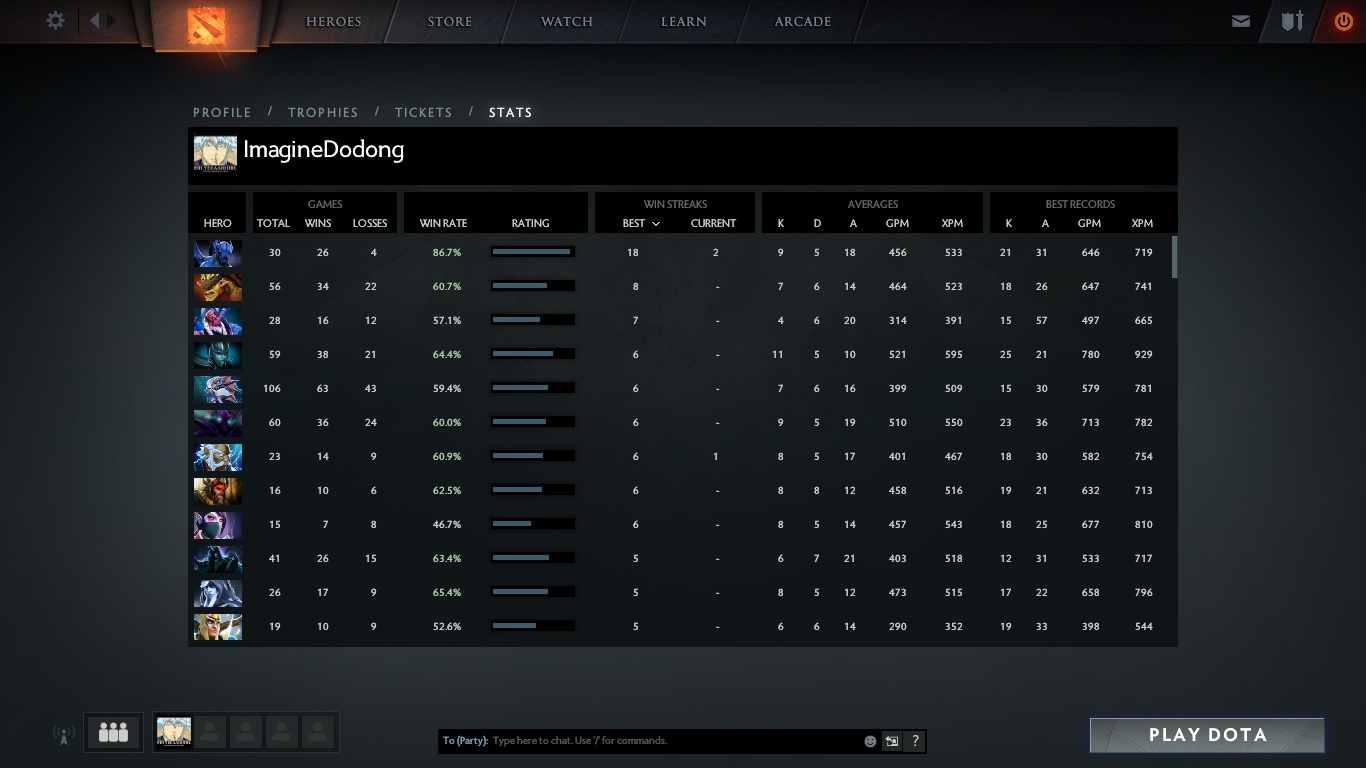Click hero portrait in the 56 total games row
The image size is (1366, 768).
click(x=217, y=287)
